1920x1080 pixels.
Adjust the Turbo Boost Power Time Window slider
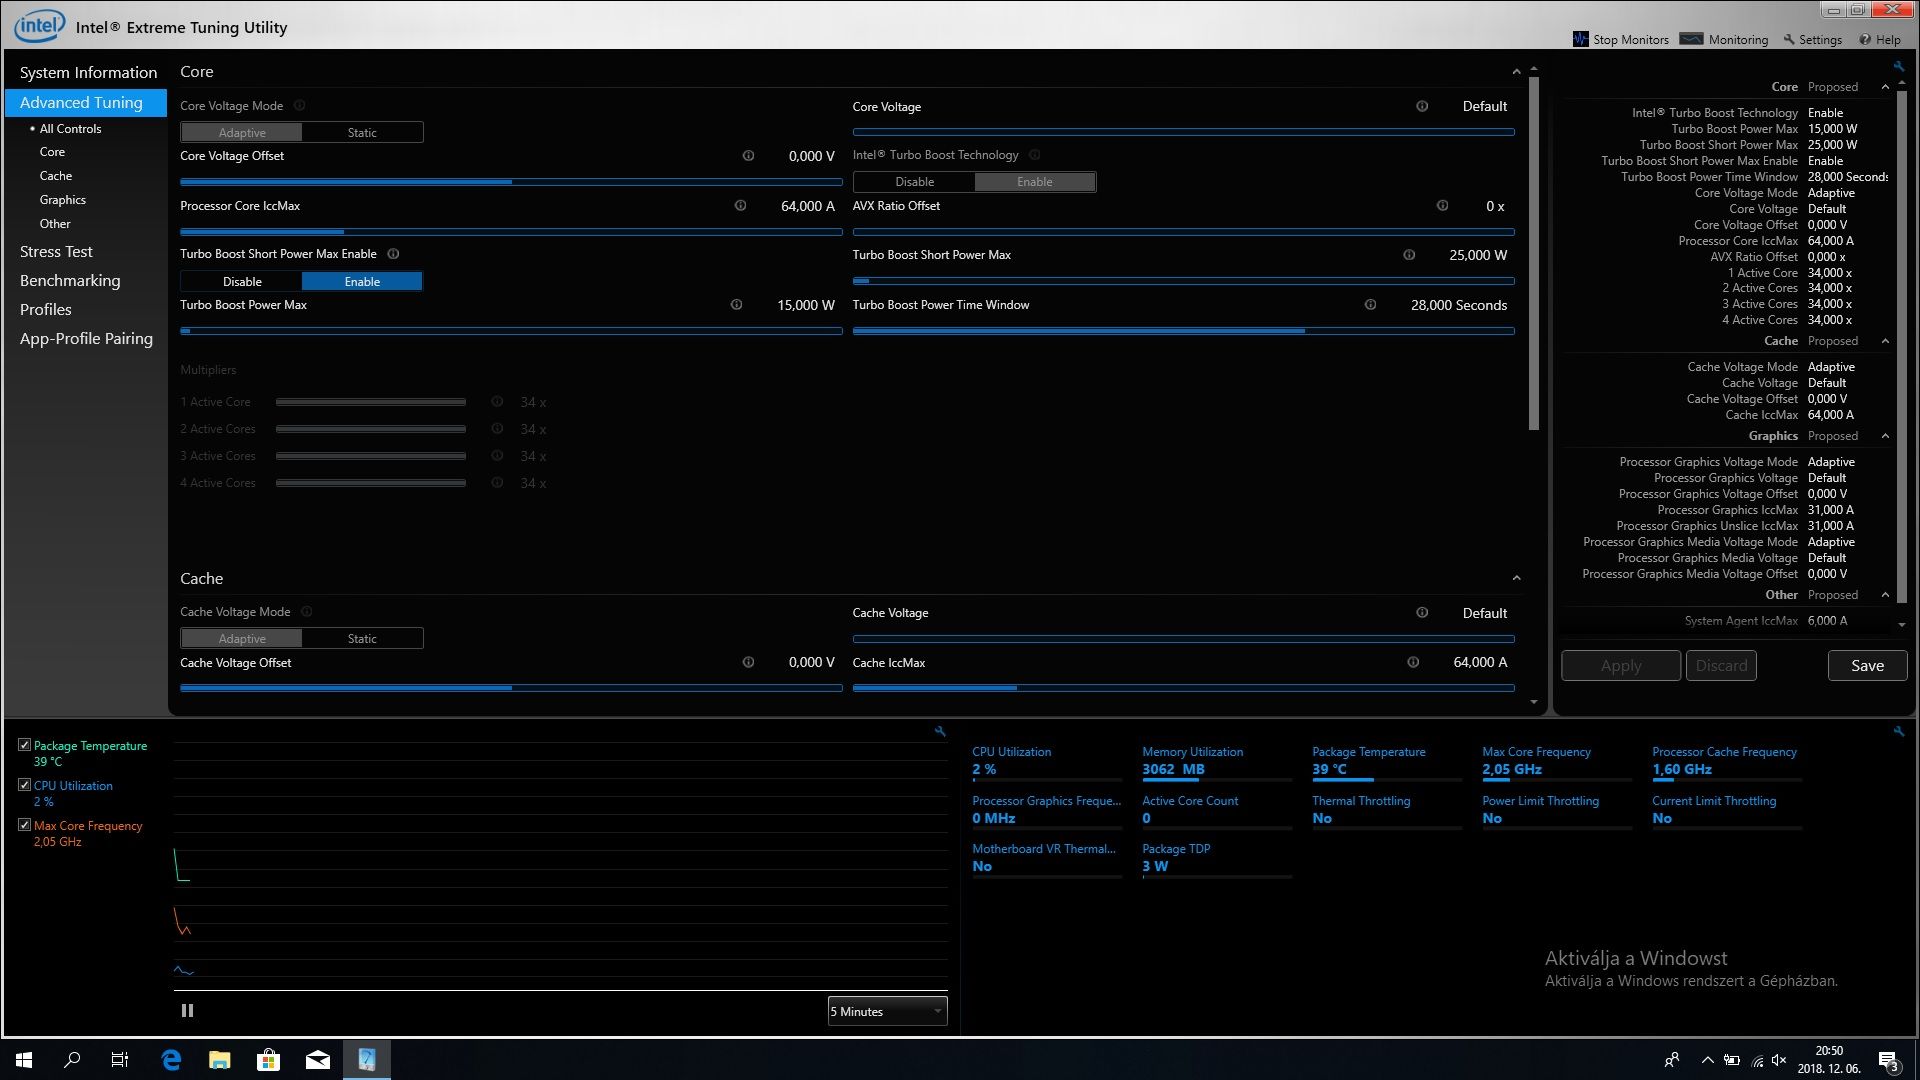1183,331
